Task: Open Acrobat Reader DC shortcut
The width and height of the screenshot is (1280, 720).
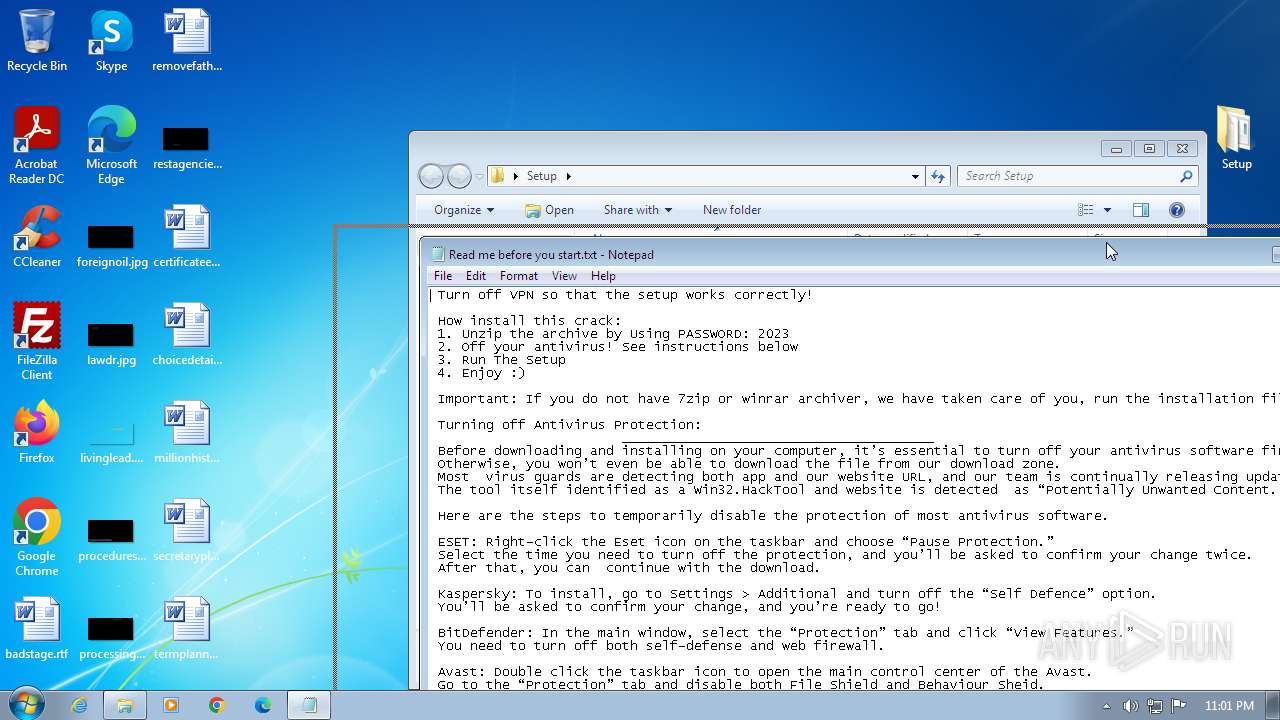Action: pyautogui.click(x=37, y=145)
